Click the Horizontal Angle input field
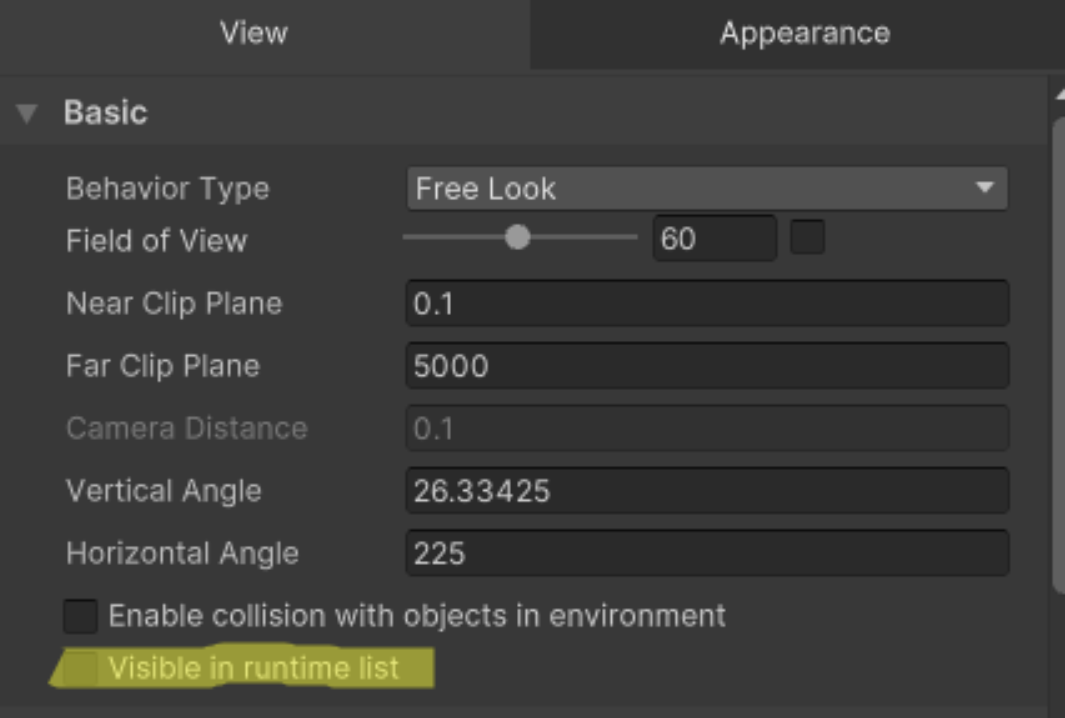Viewport: 1065px width, 718px height. (x=706, y=553)
